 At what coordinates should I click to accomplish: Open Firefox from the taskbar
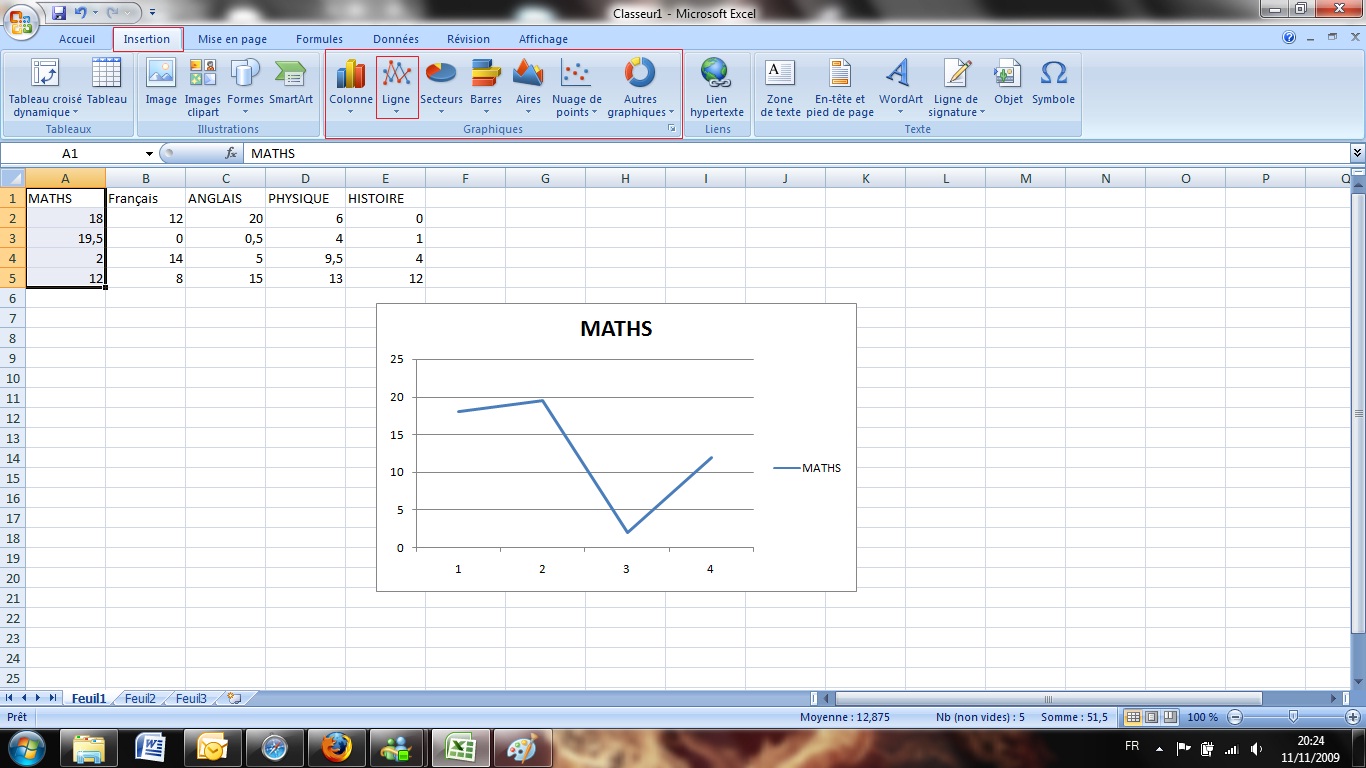337,747
